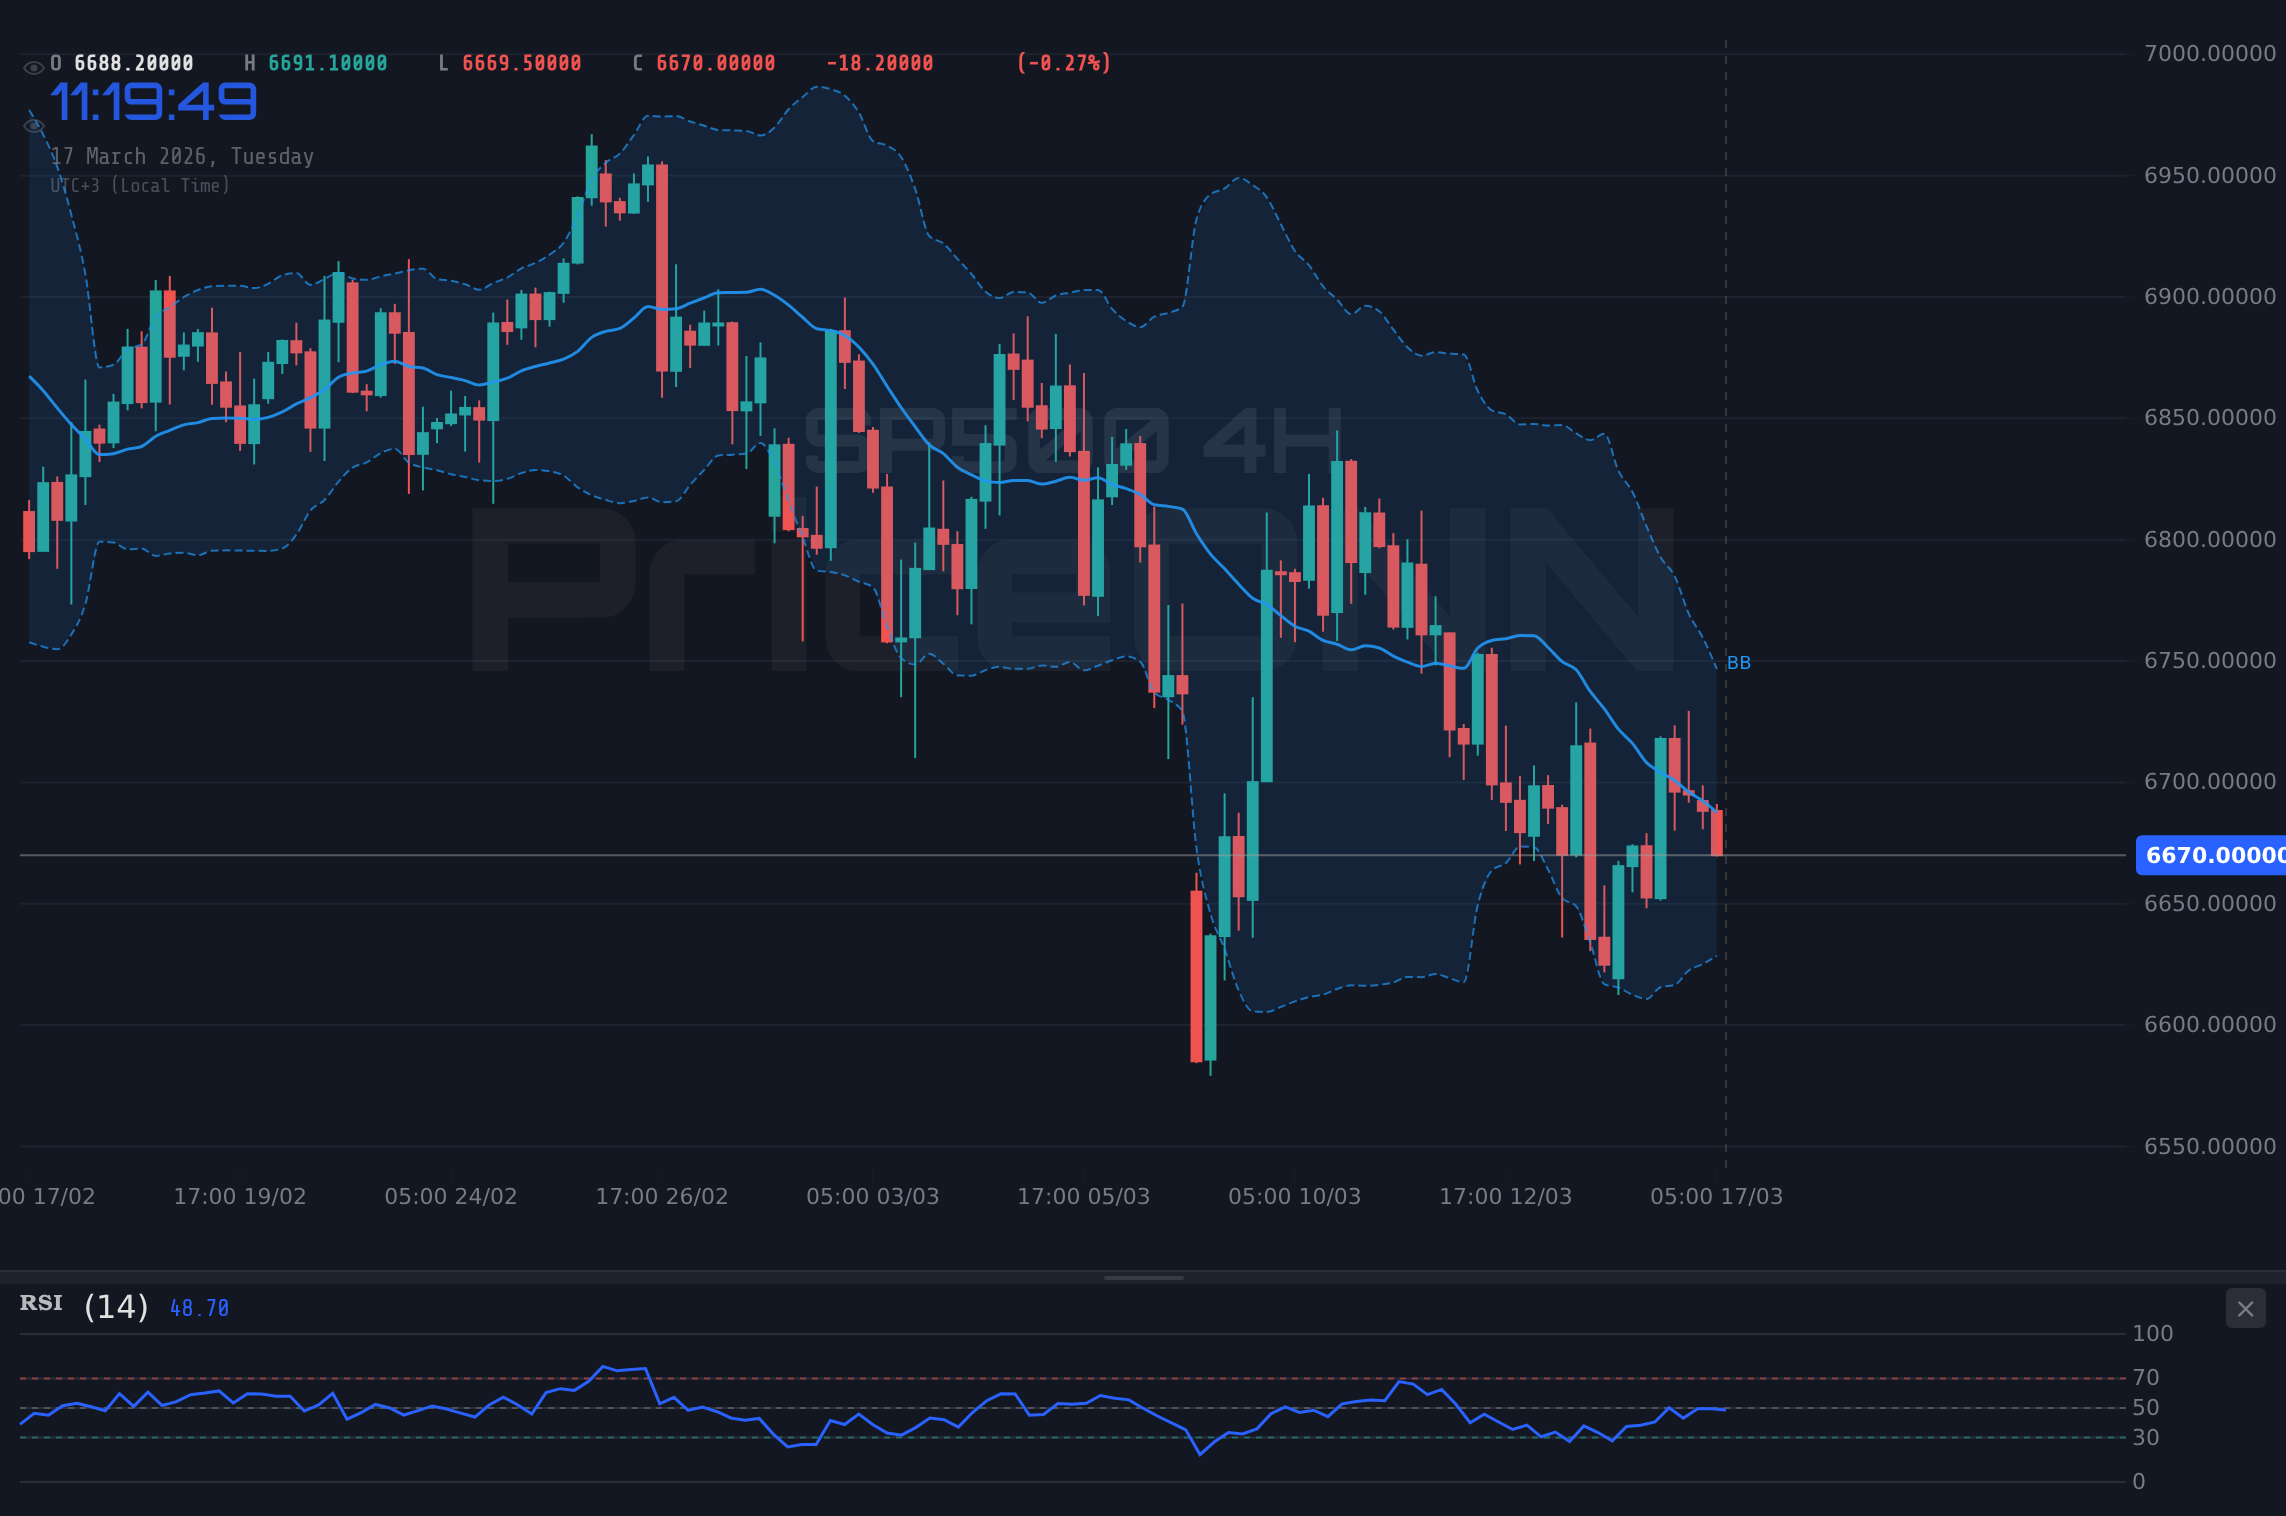Viewport: 2286px width, 1516px height.
Task: Click the UTC+3 (Local Time) timezone selector
Action: 139,185
